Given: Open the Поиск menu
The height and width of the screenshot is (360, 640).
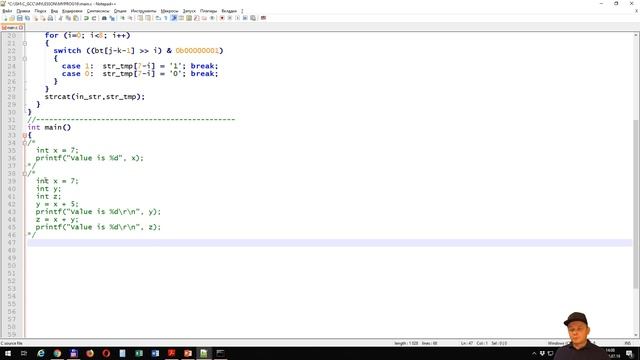Looking at the screenshot, I should (x=40, y=11).
